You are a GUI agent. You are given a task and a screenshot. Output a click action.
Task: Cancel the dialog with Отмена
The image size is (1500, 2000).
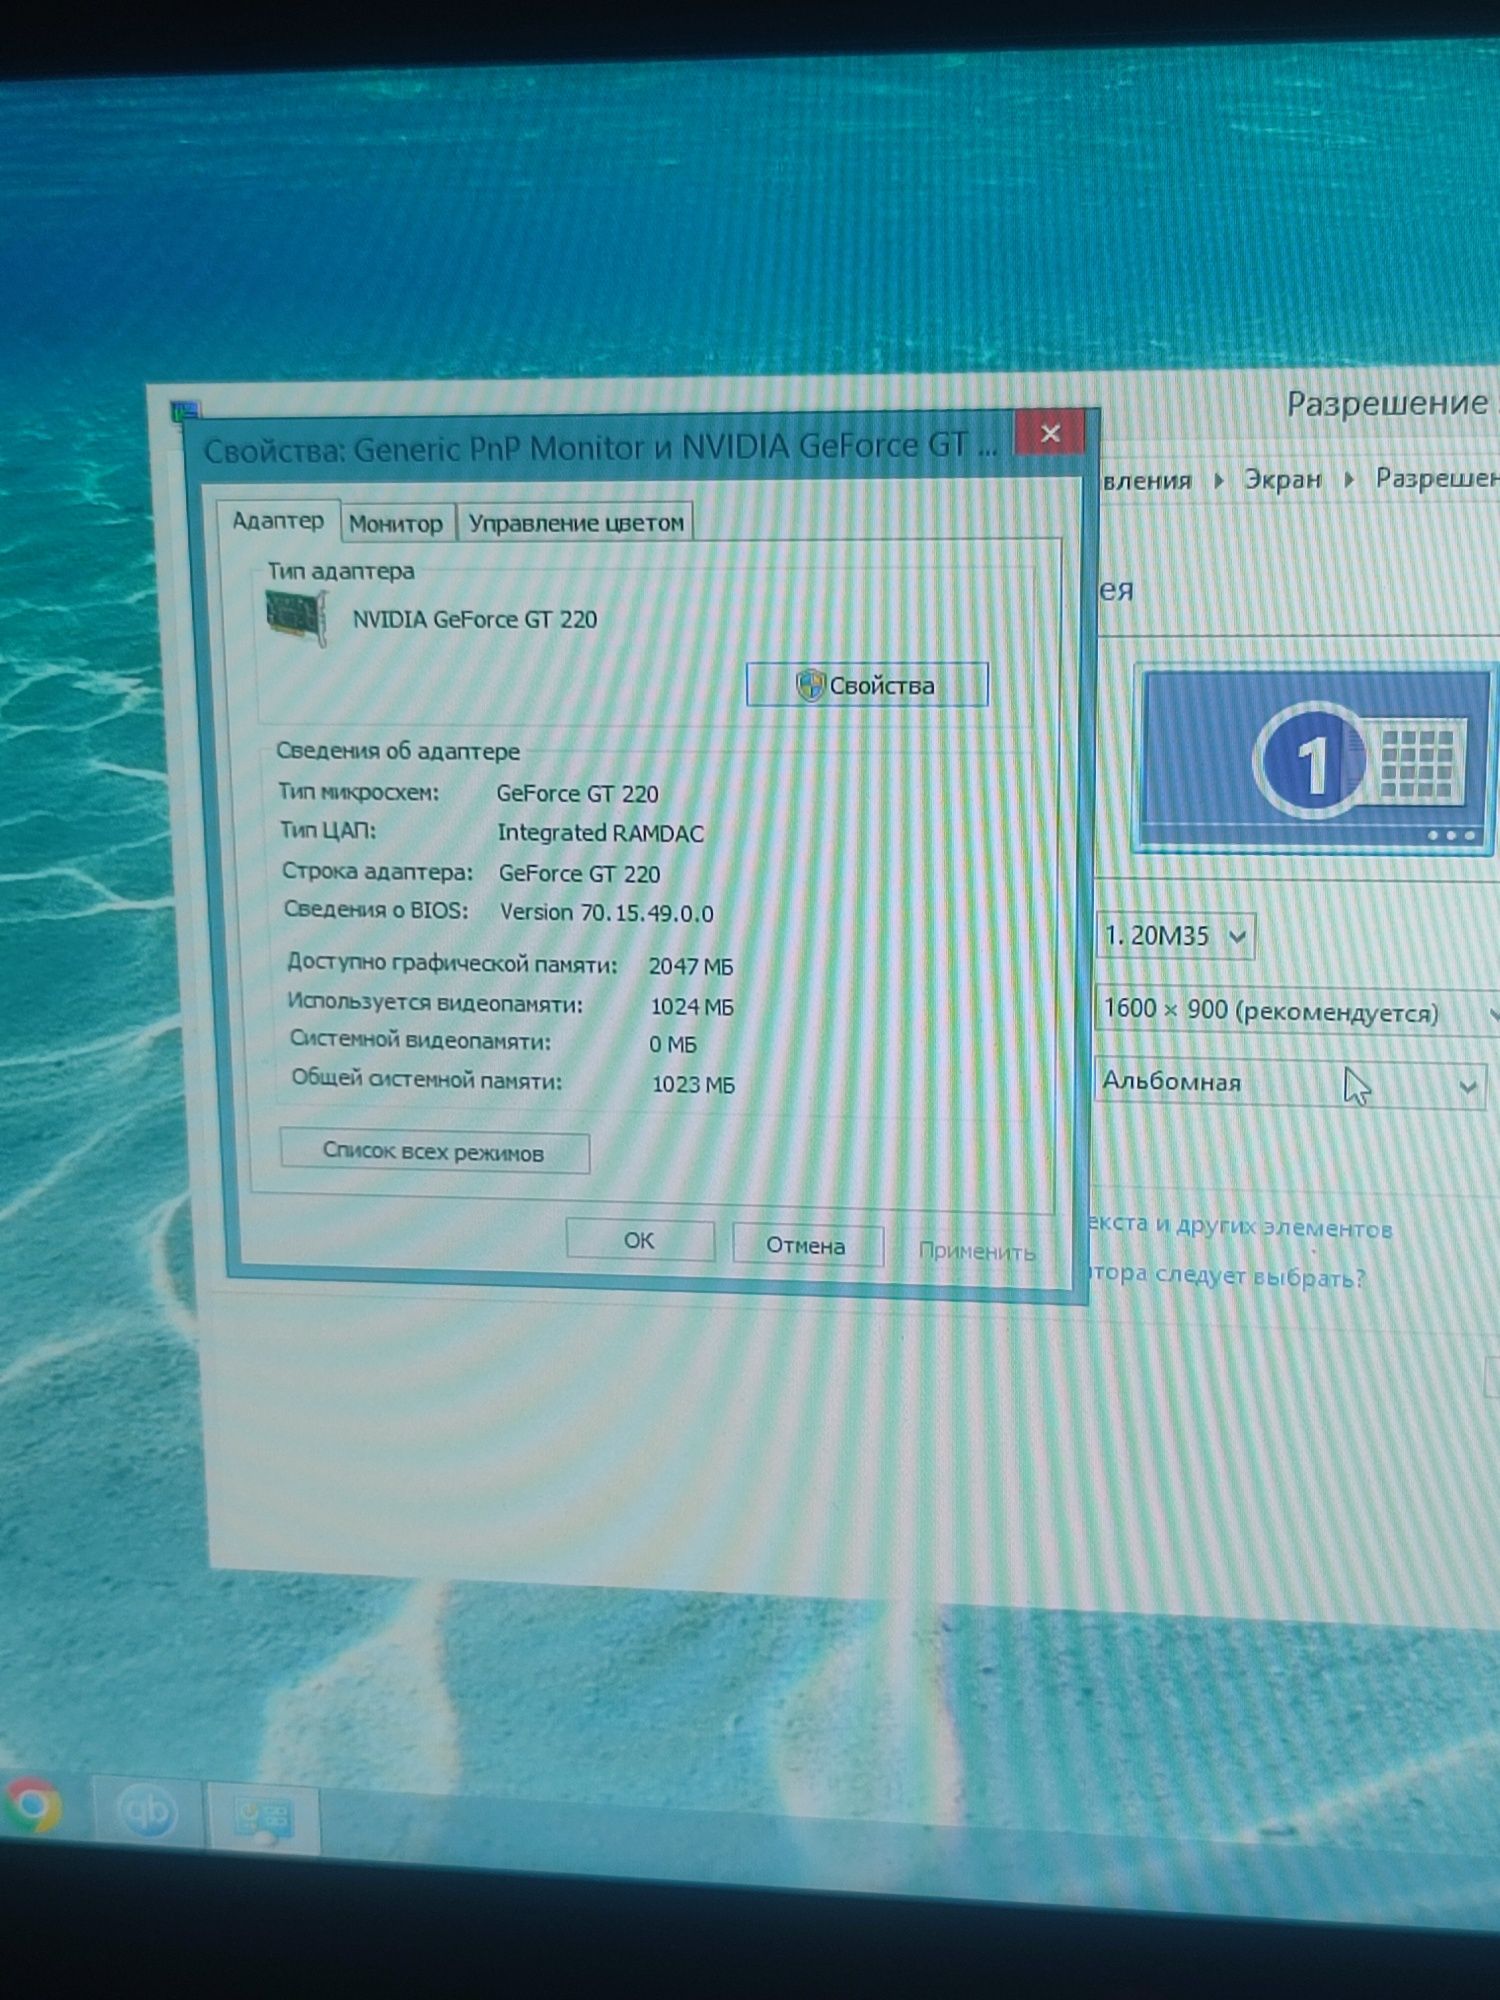[806, 1246]
